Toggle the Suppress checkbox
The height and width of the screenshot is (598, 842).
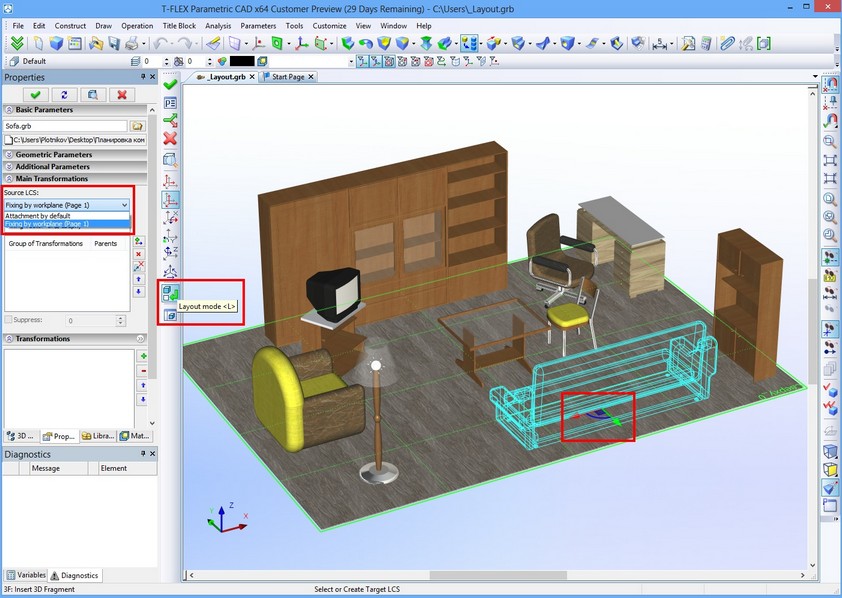pos(9,320)
